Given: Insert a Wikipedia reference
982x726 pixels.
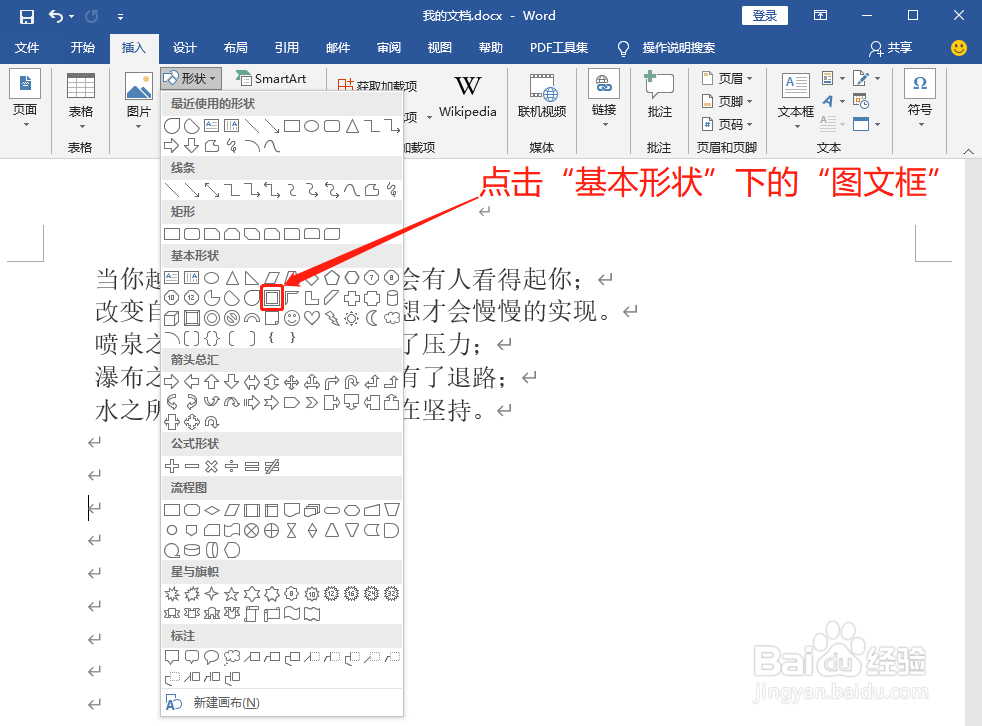Looking at the screenshot, I should pos(466,95).
